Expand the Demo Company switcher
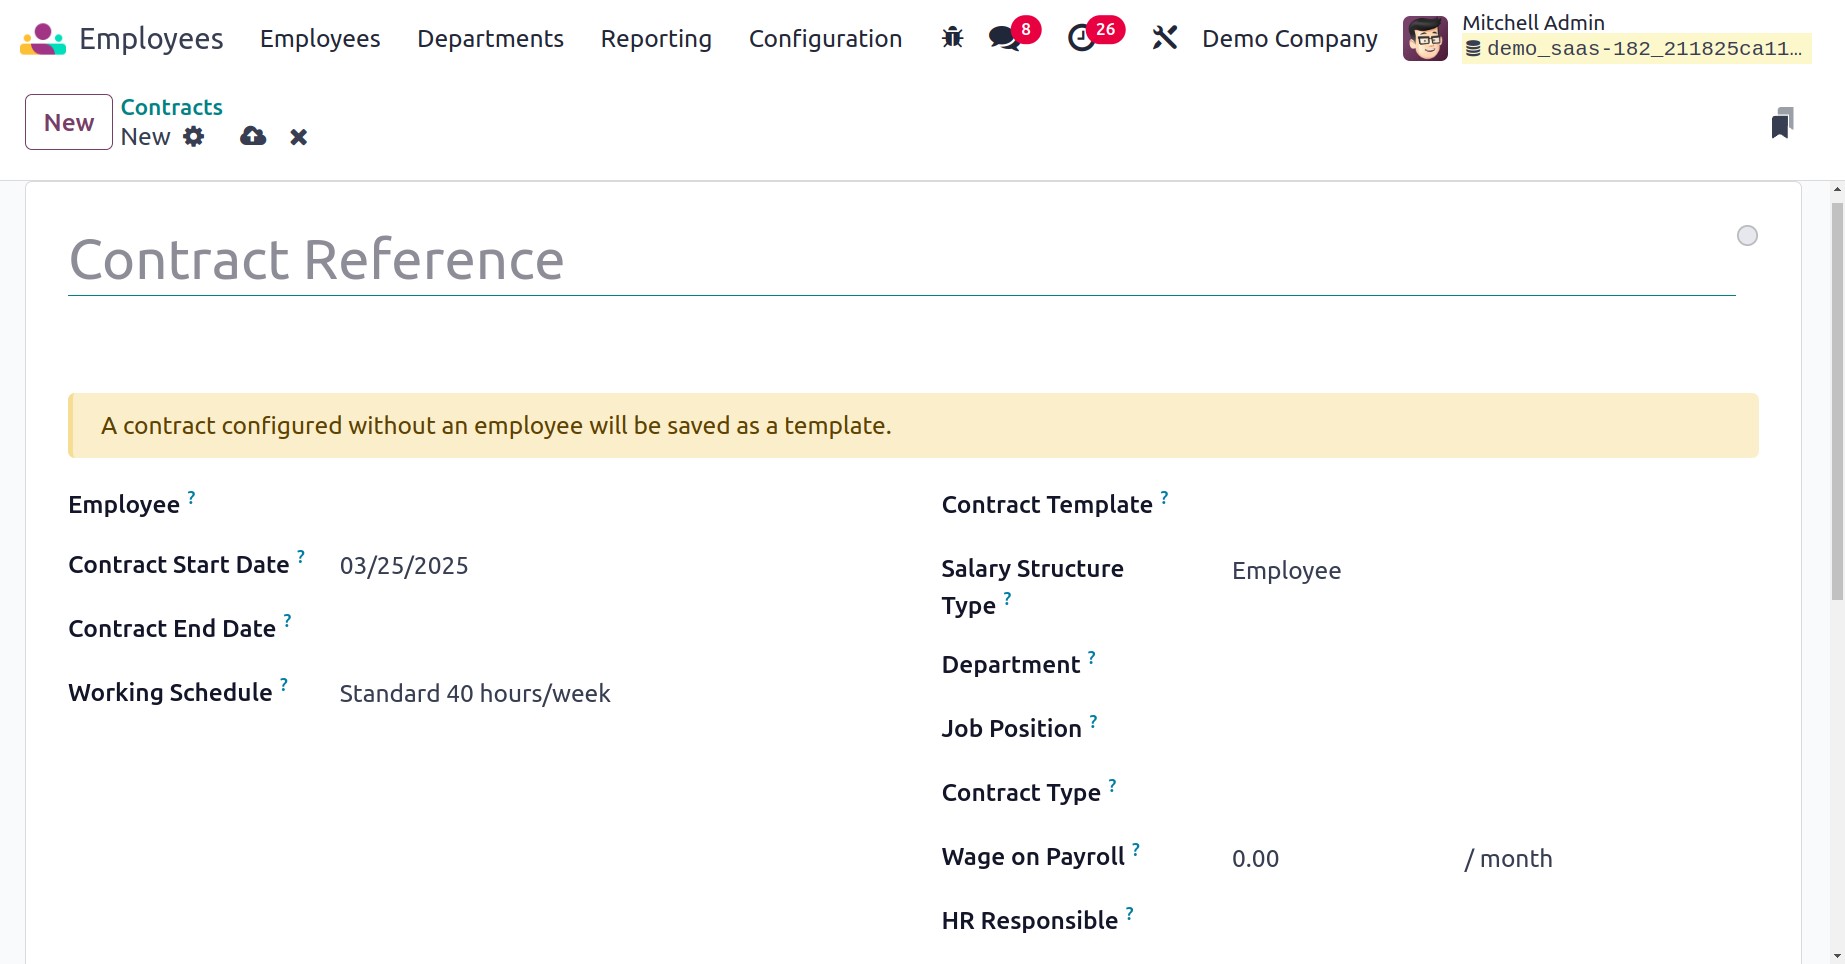The height and width of the screenshot is (964, 1845). pos(1289,39)
